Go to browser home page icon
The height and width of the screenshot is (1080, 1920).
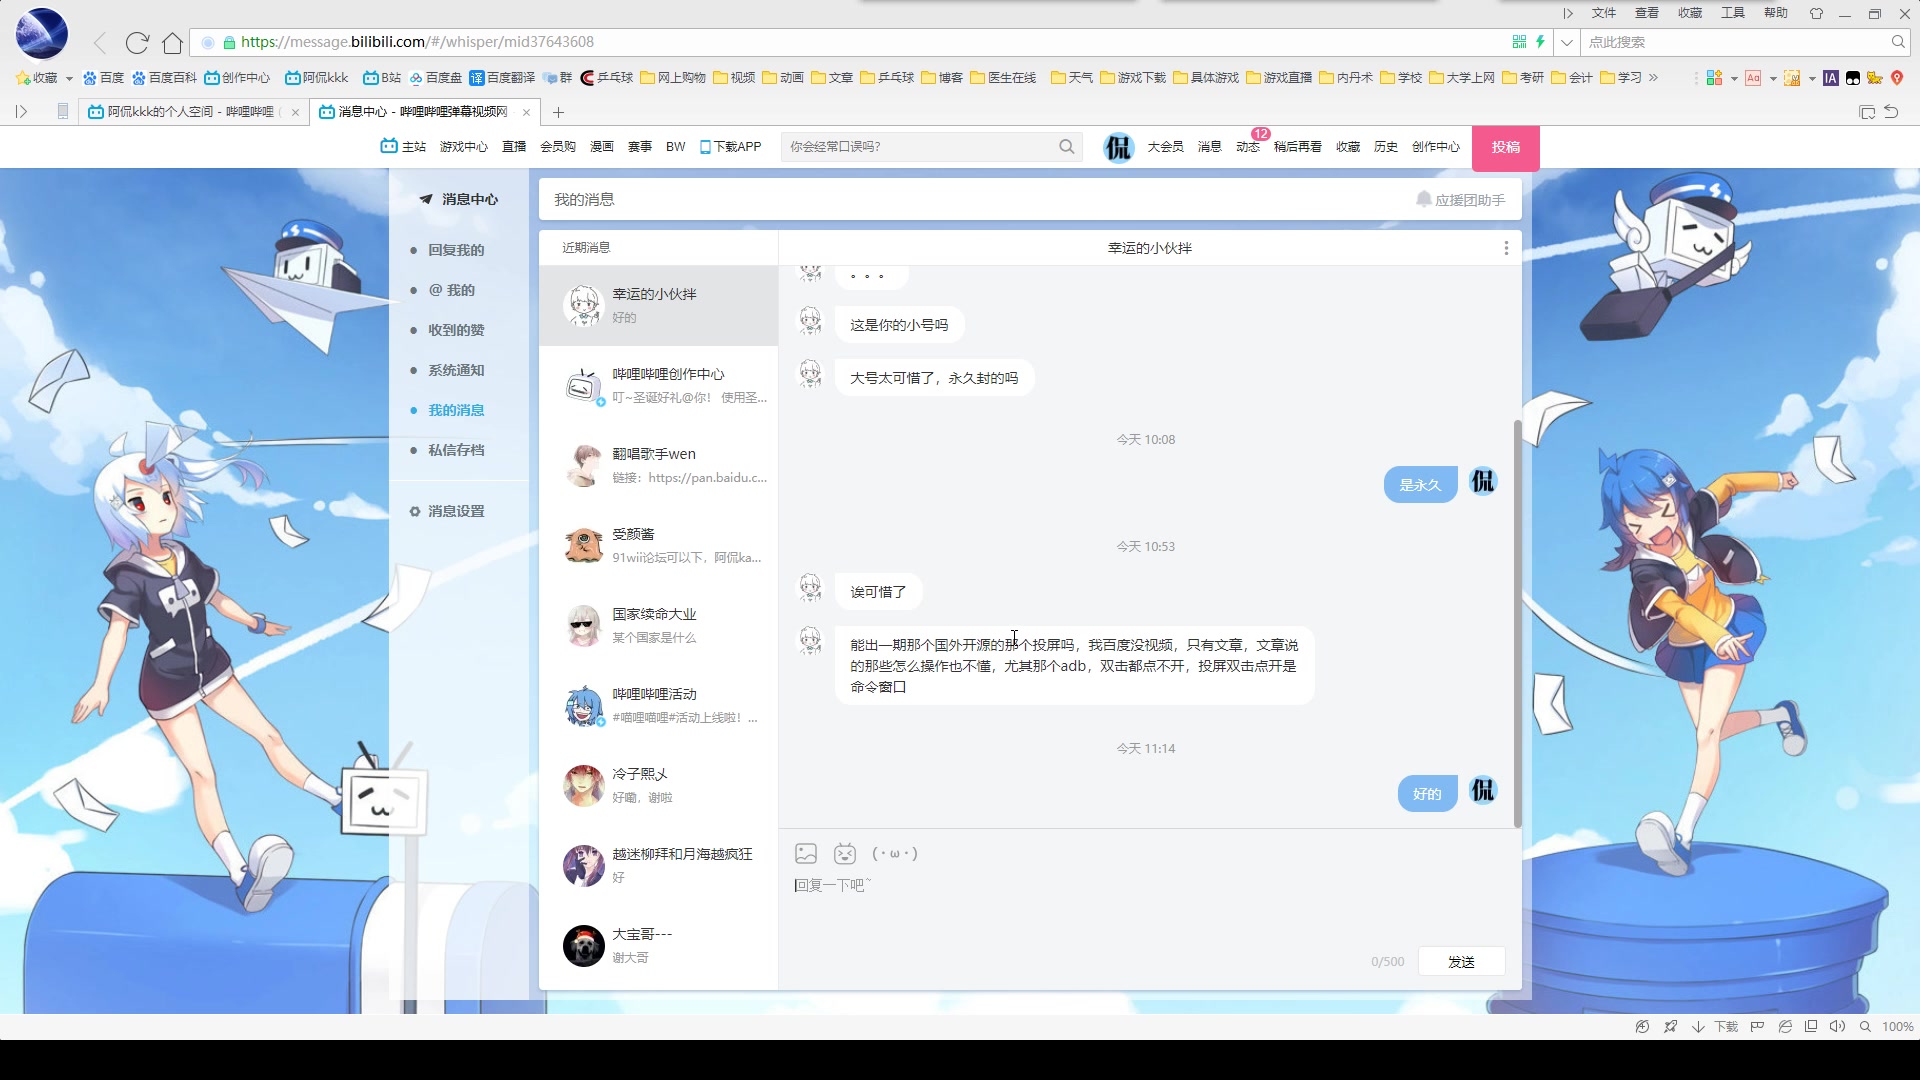173,42
